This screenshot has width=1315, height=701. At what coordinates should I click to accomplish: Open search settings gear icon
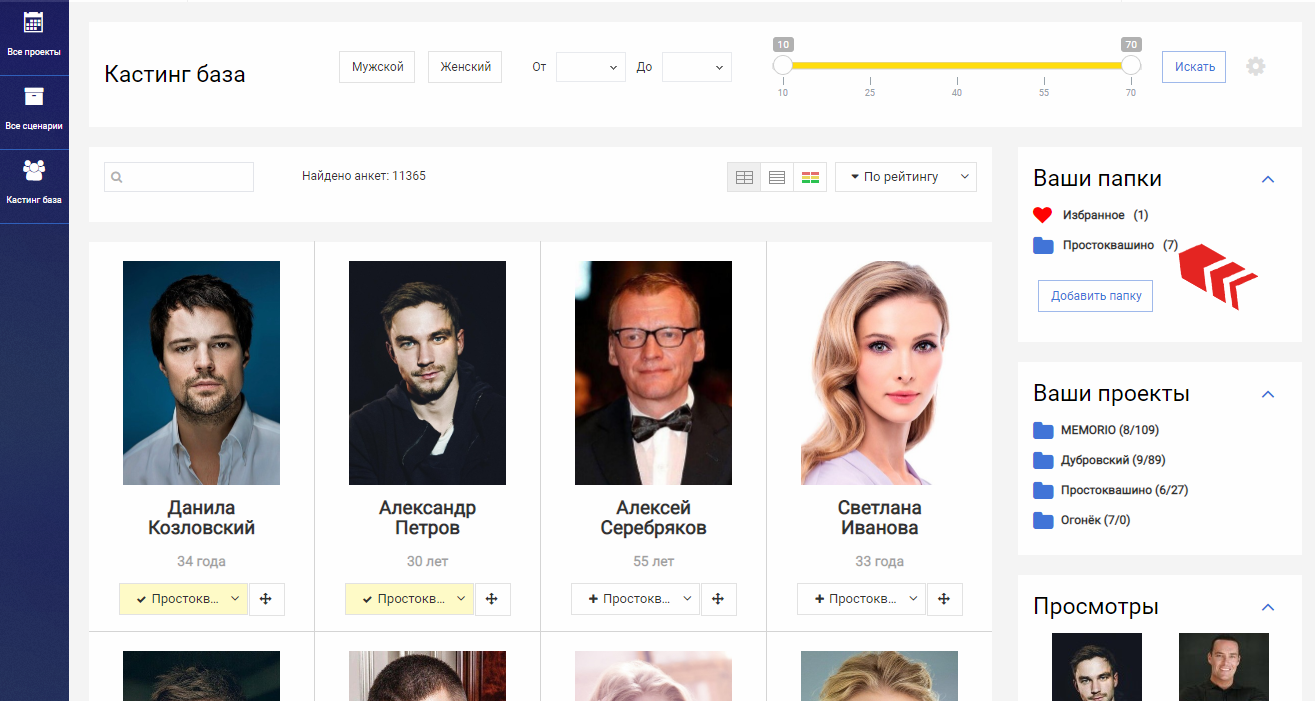click(x=1256, y=66)
